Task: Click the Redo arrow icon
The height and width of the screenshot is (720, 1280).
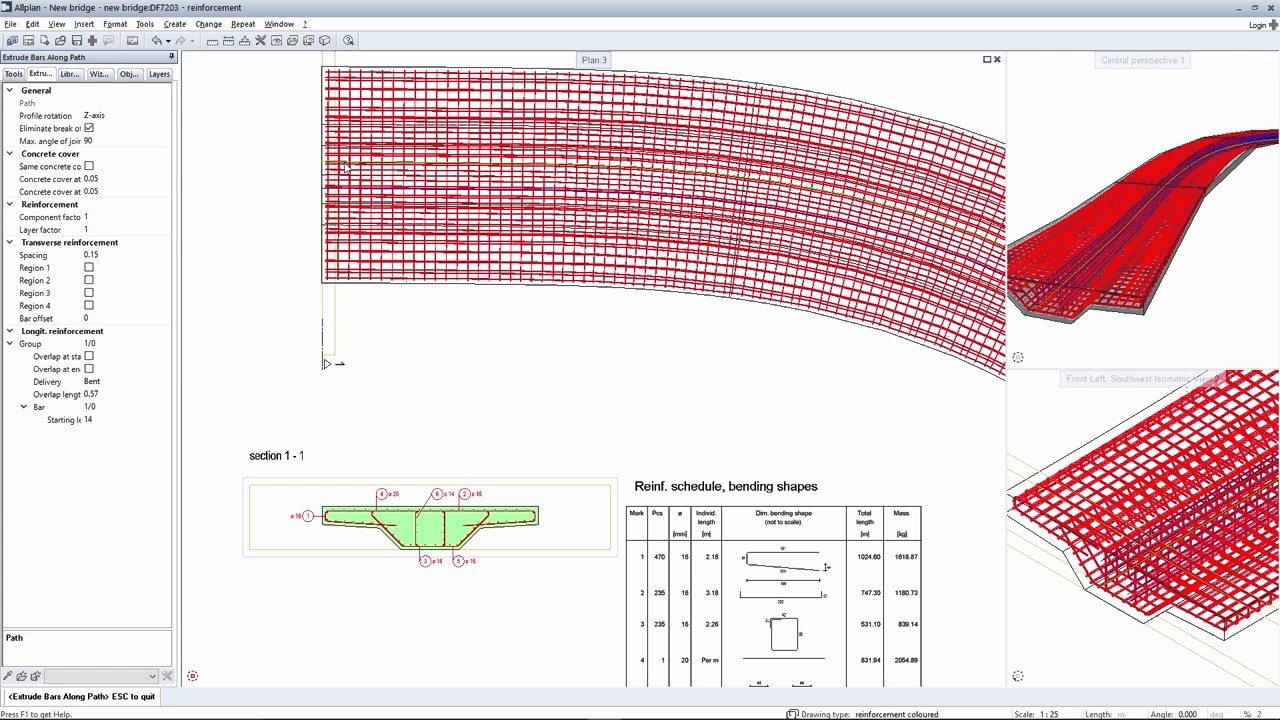Action: click(181, 41)
